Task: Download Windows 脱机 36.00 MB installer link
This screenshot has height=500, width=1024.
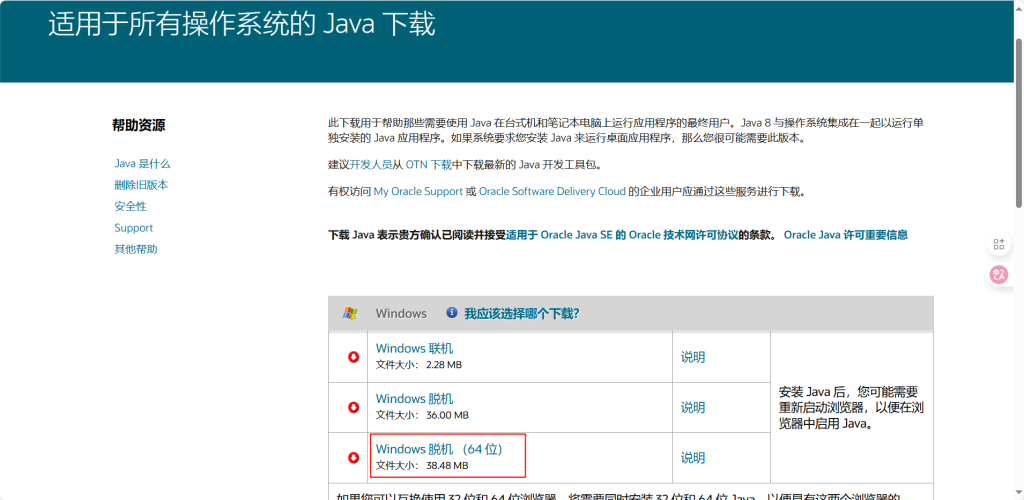Action: pos(415,399)
